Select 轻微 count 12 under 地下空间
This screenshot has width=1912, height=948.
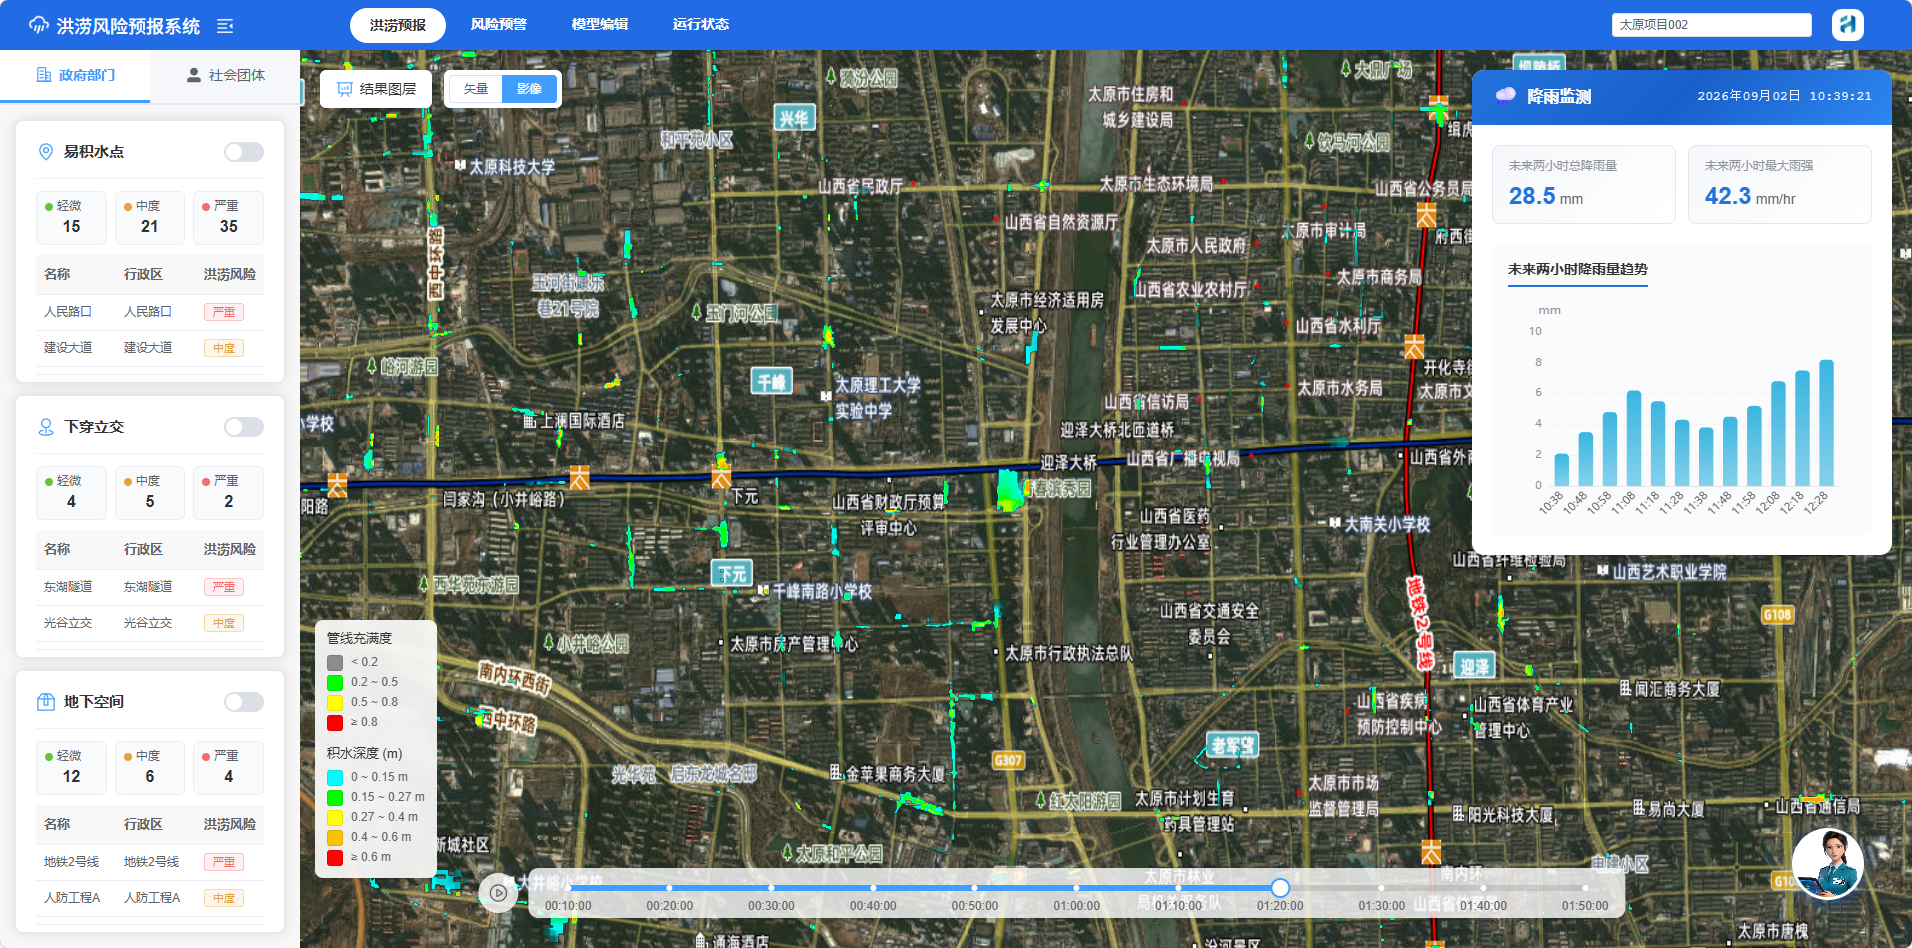click(x=71, y=768)
